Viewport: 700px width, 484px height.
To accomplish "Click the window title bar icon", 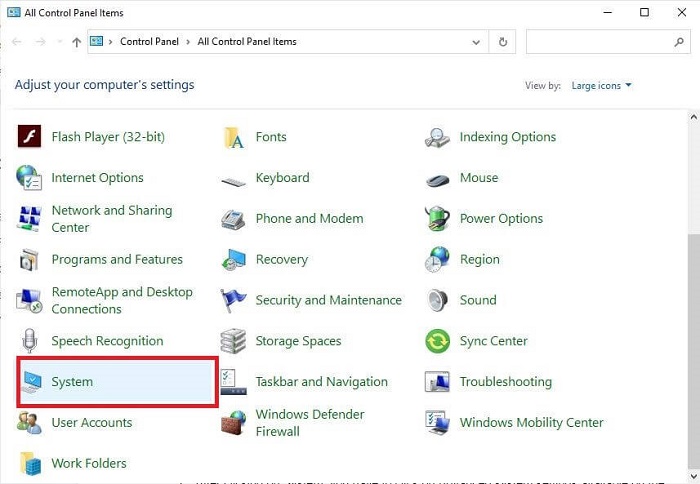I will pyautogui.click(x=13, y=12).
